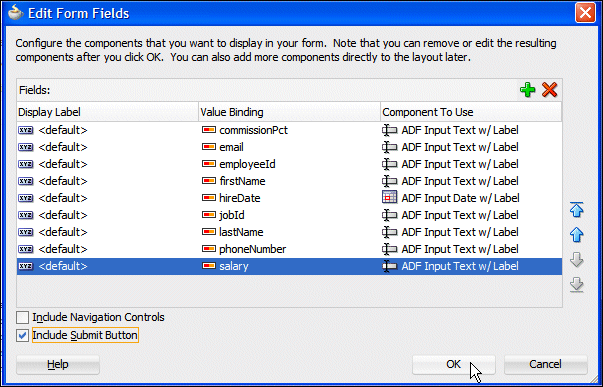The width and height of the screenshot is (603, 387).
Task: Open component dropdown for hireDate row
Action: (x=471, y=198)
